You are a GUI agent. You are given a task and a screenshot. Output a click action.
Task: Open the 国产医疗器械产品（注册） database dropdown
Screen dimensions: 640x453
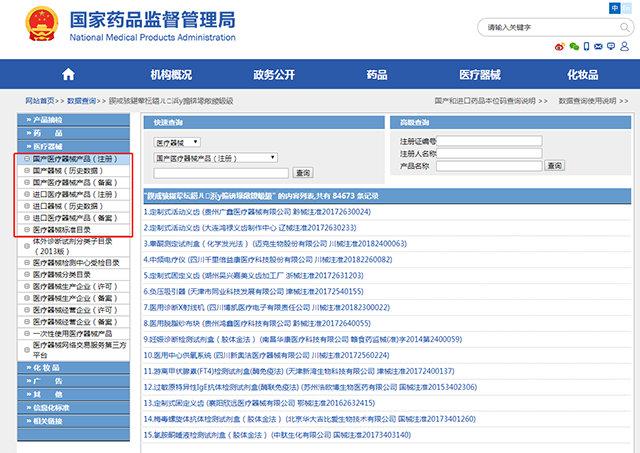(x=216, y=158)
